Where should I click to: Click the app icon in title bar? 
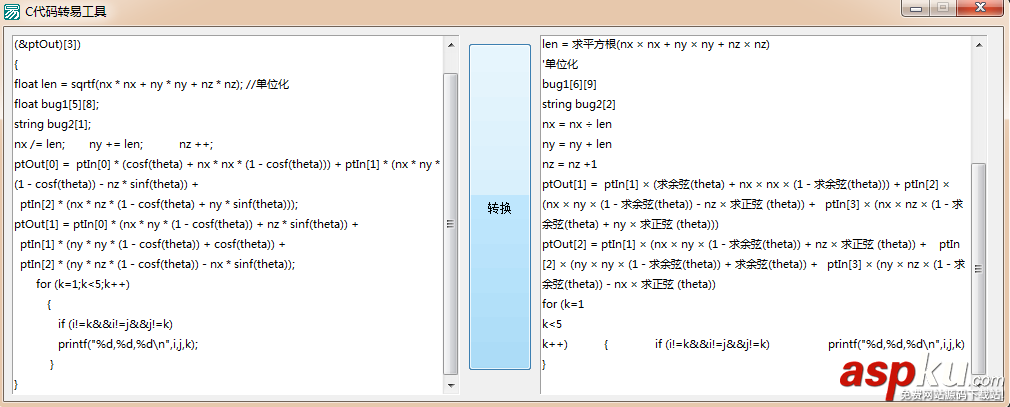pyautogui.click(x=12, y=12)
